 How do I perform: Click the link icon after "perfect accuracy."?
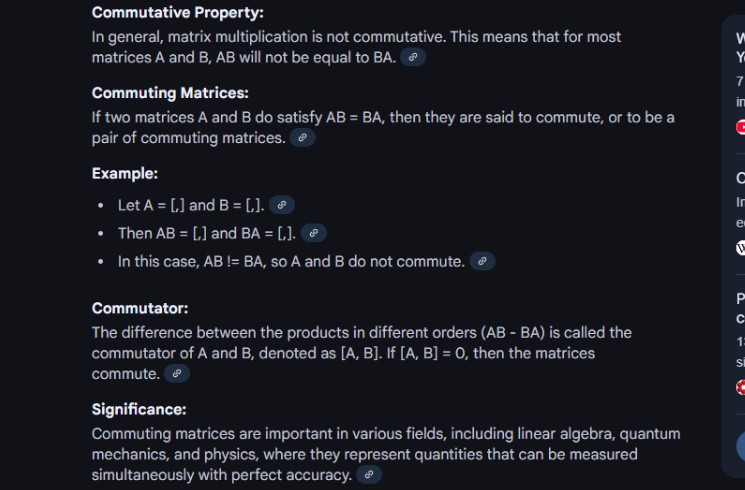coord(369,474)
